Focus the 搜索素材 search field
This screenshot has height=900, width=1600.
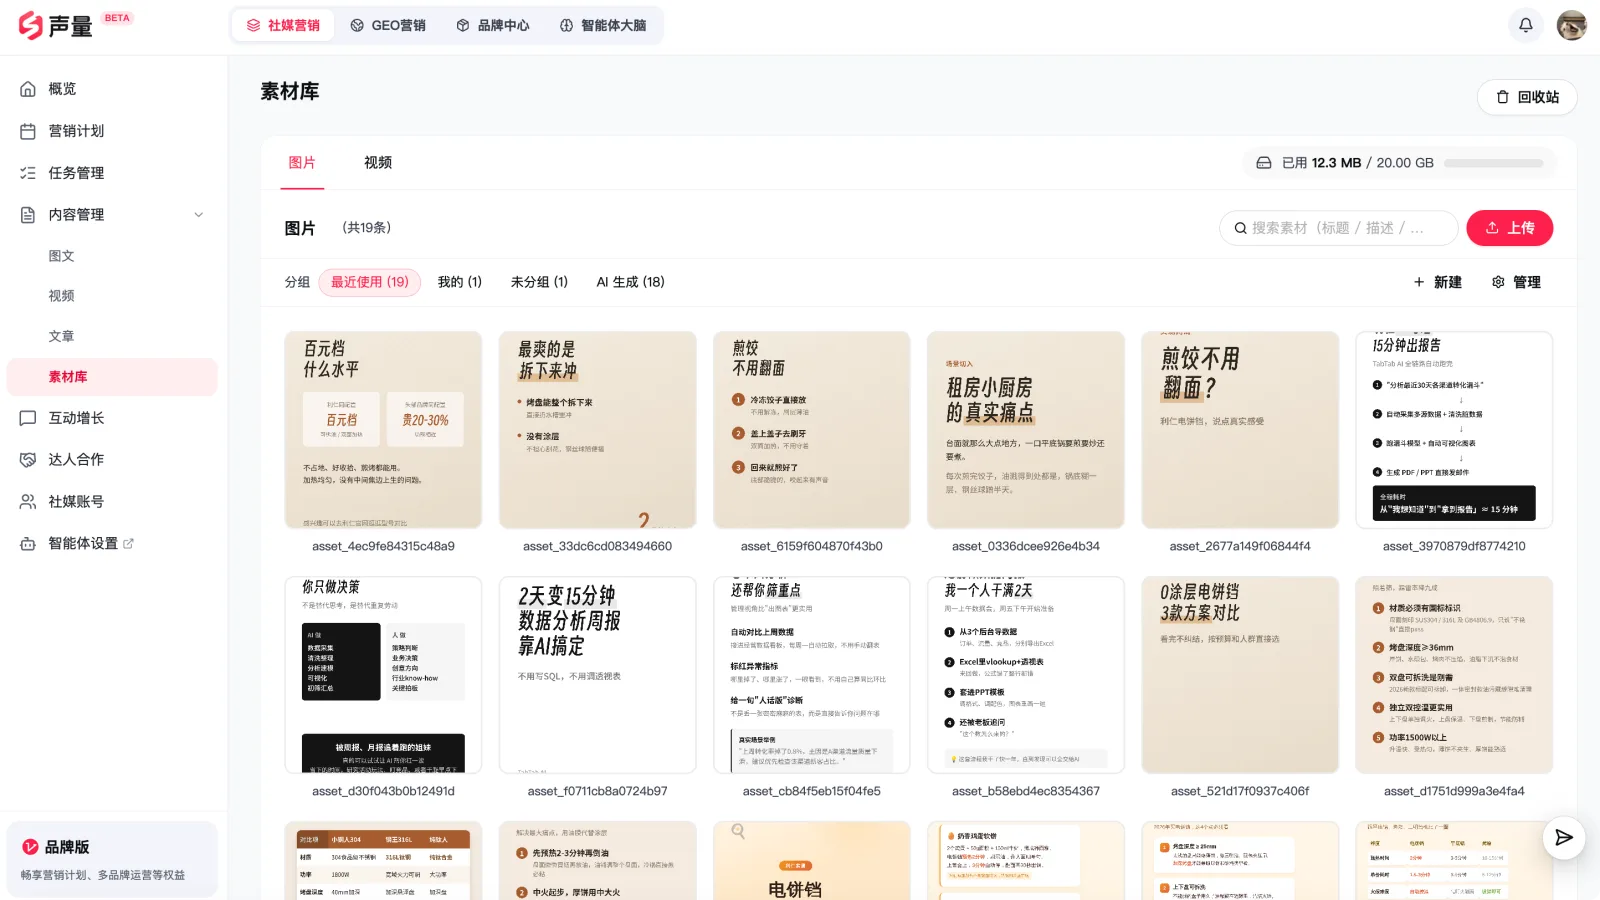pos(1338,228)
